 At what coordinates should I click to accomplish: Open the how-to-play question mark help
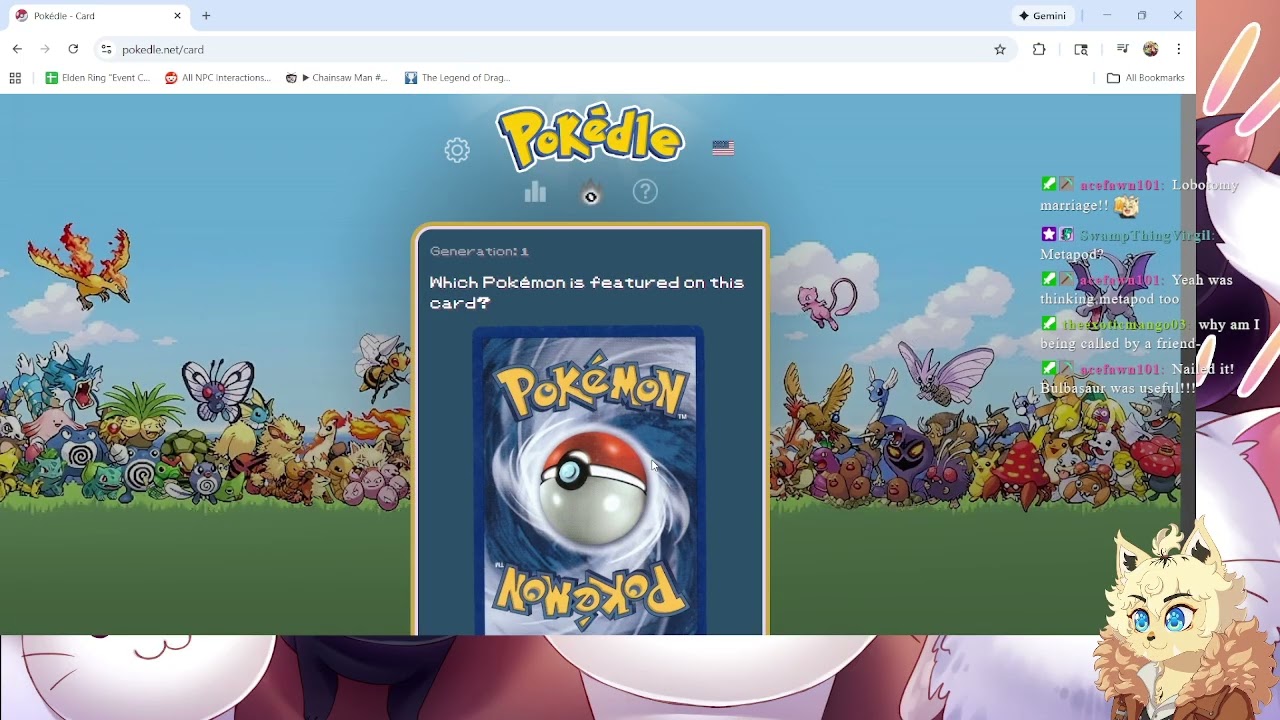pos(645,191)
